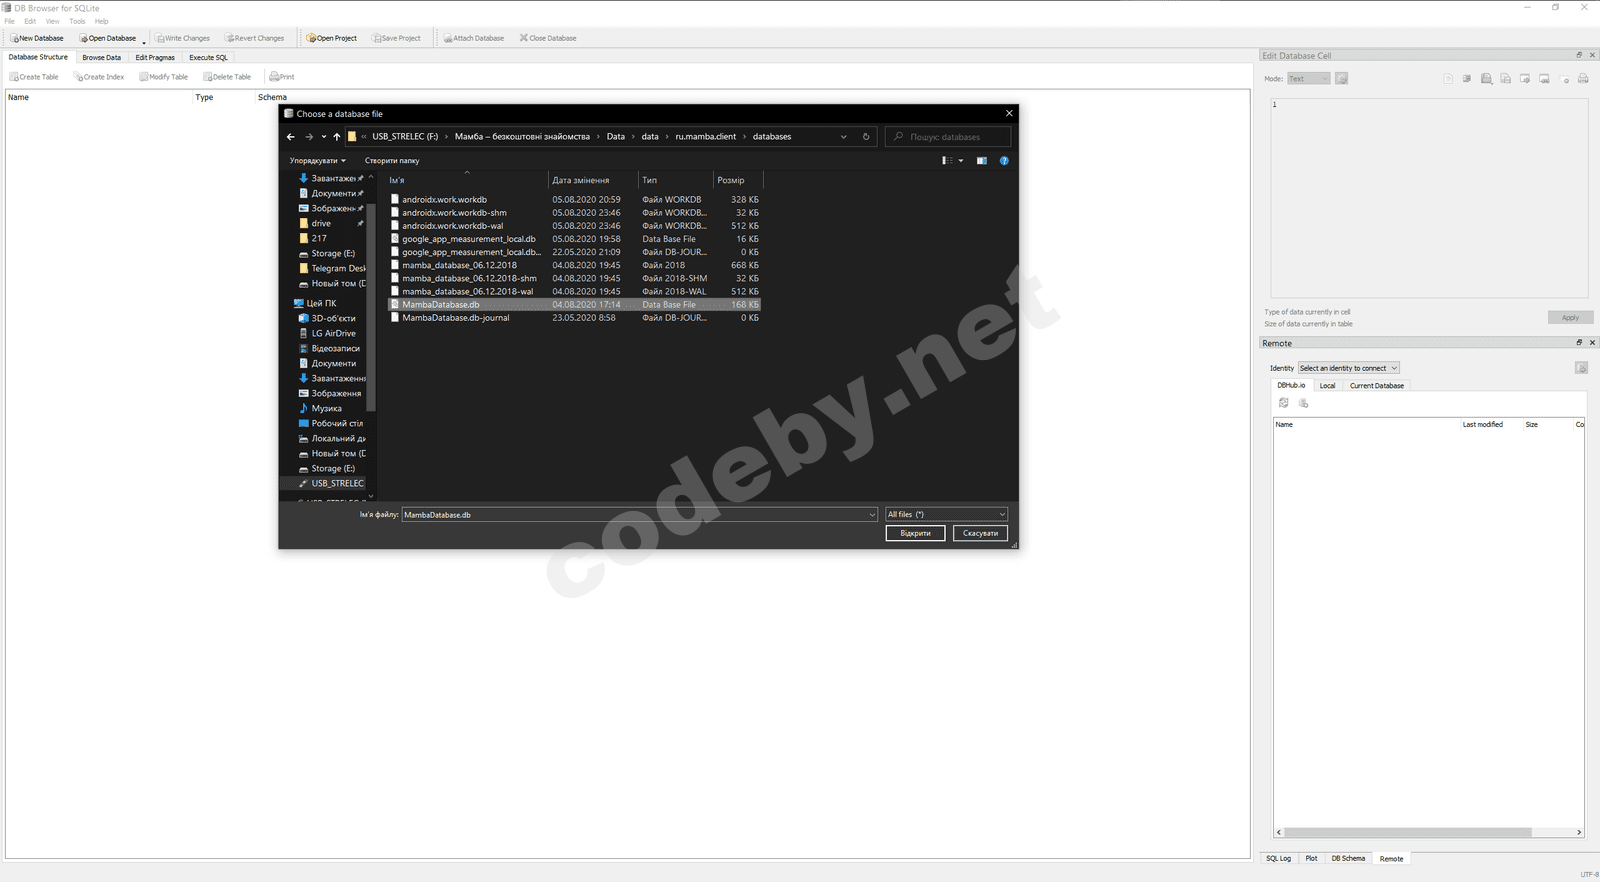The width and height of the screenshot is (1600, 882).
Task: Open LG AirDrive in sidebar
Action: pos(333,334)
